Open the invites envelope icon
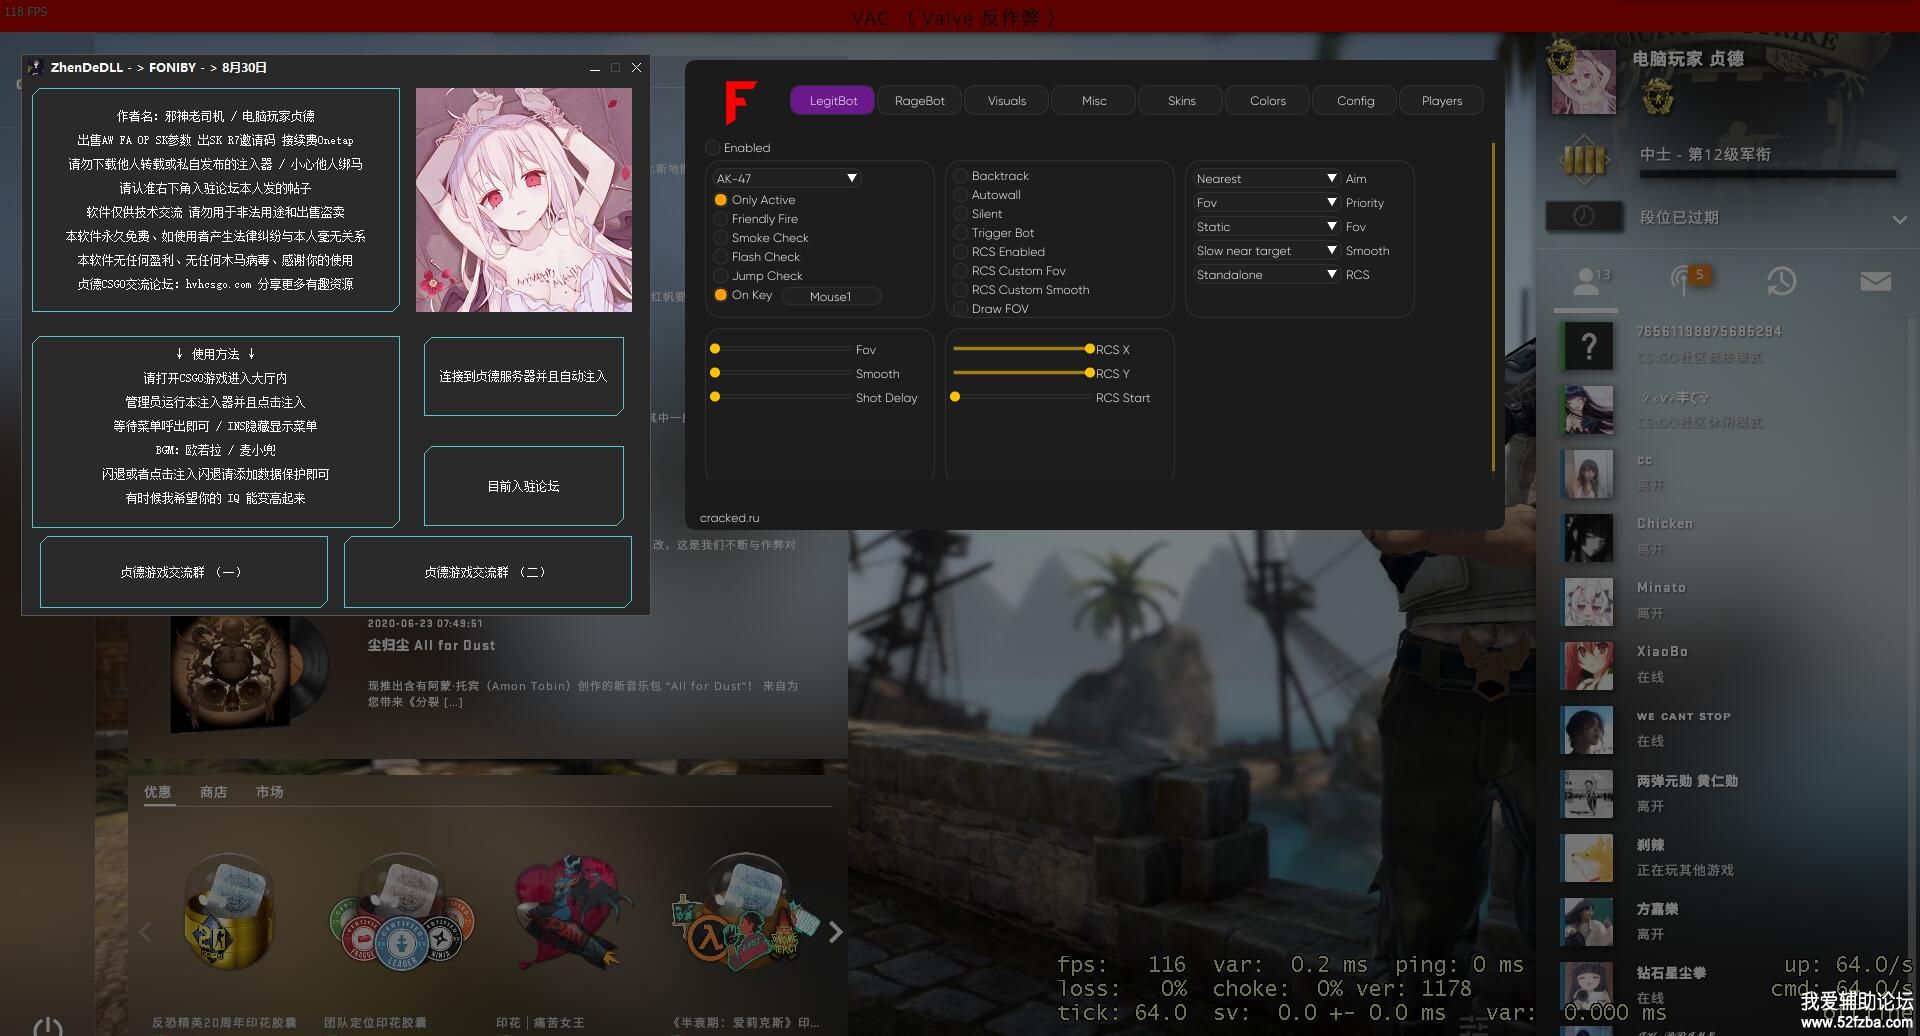The image size is (1920, 1036). tap(1875, 282)
